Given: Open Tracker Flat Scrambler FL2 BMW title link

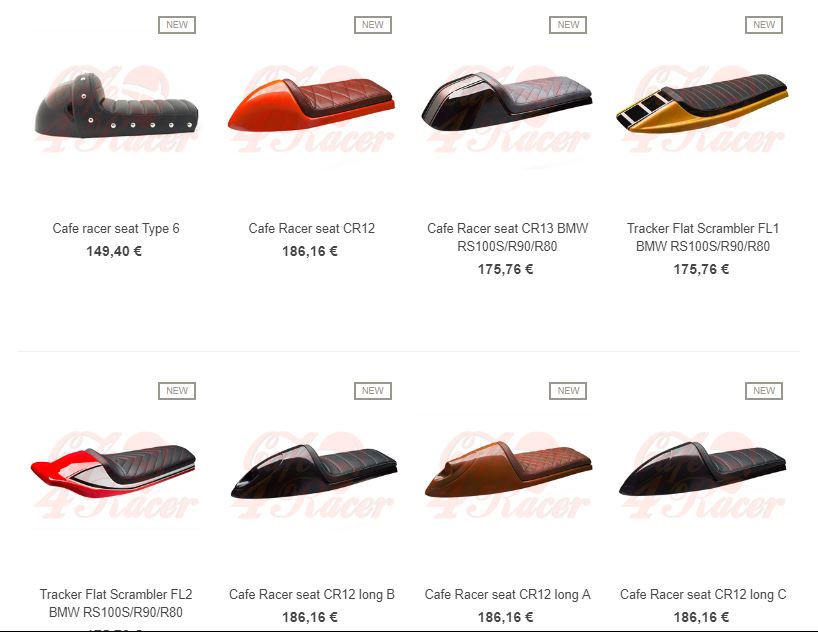Looking at the screenshot, I should [116, 603].
